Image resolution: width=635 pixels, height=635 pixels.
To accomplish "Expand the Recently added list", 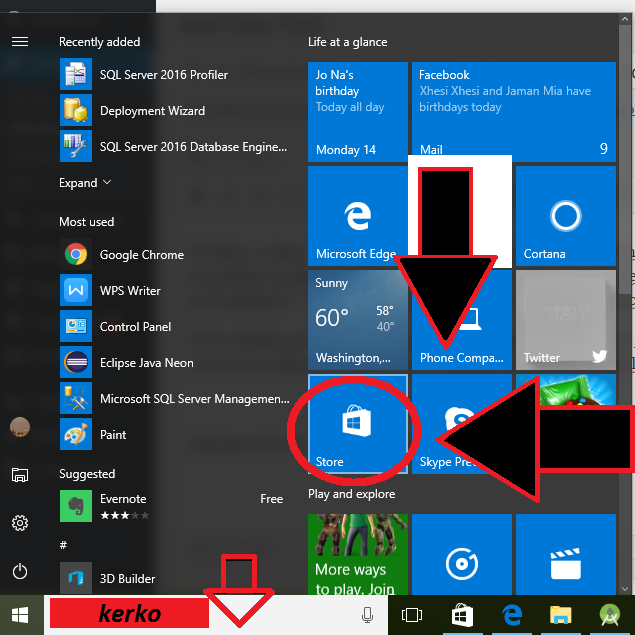I will click(85, 183).
